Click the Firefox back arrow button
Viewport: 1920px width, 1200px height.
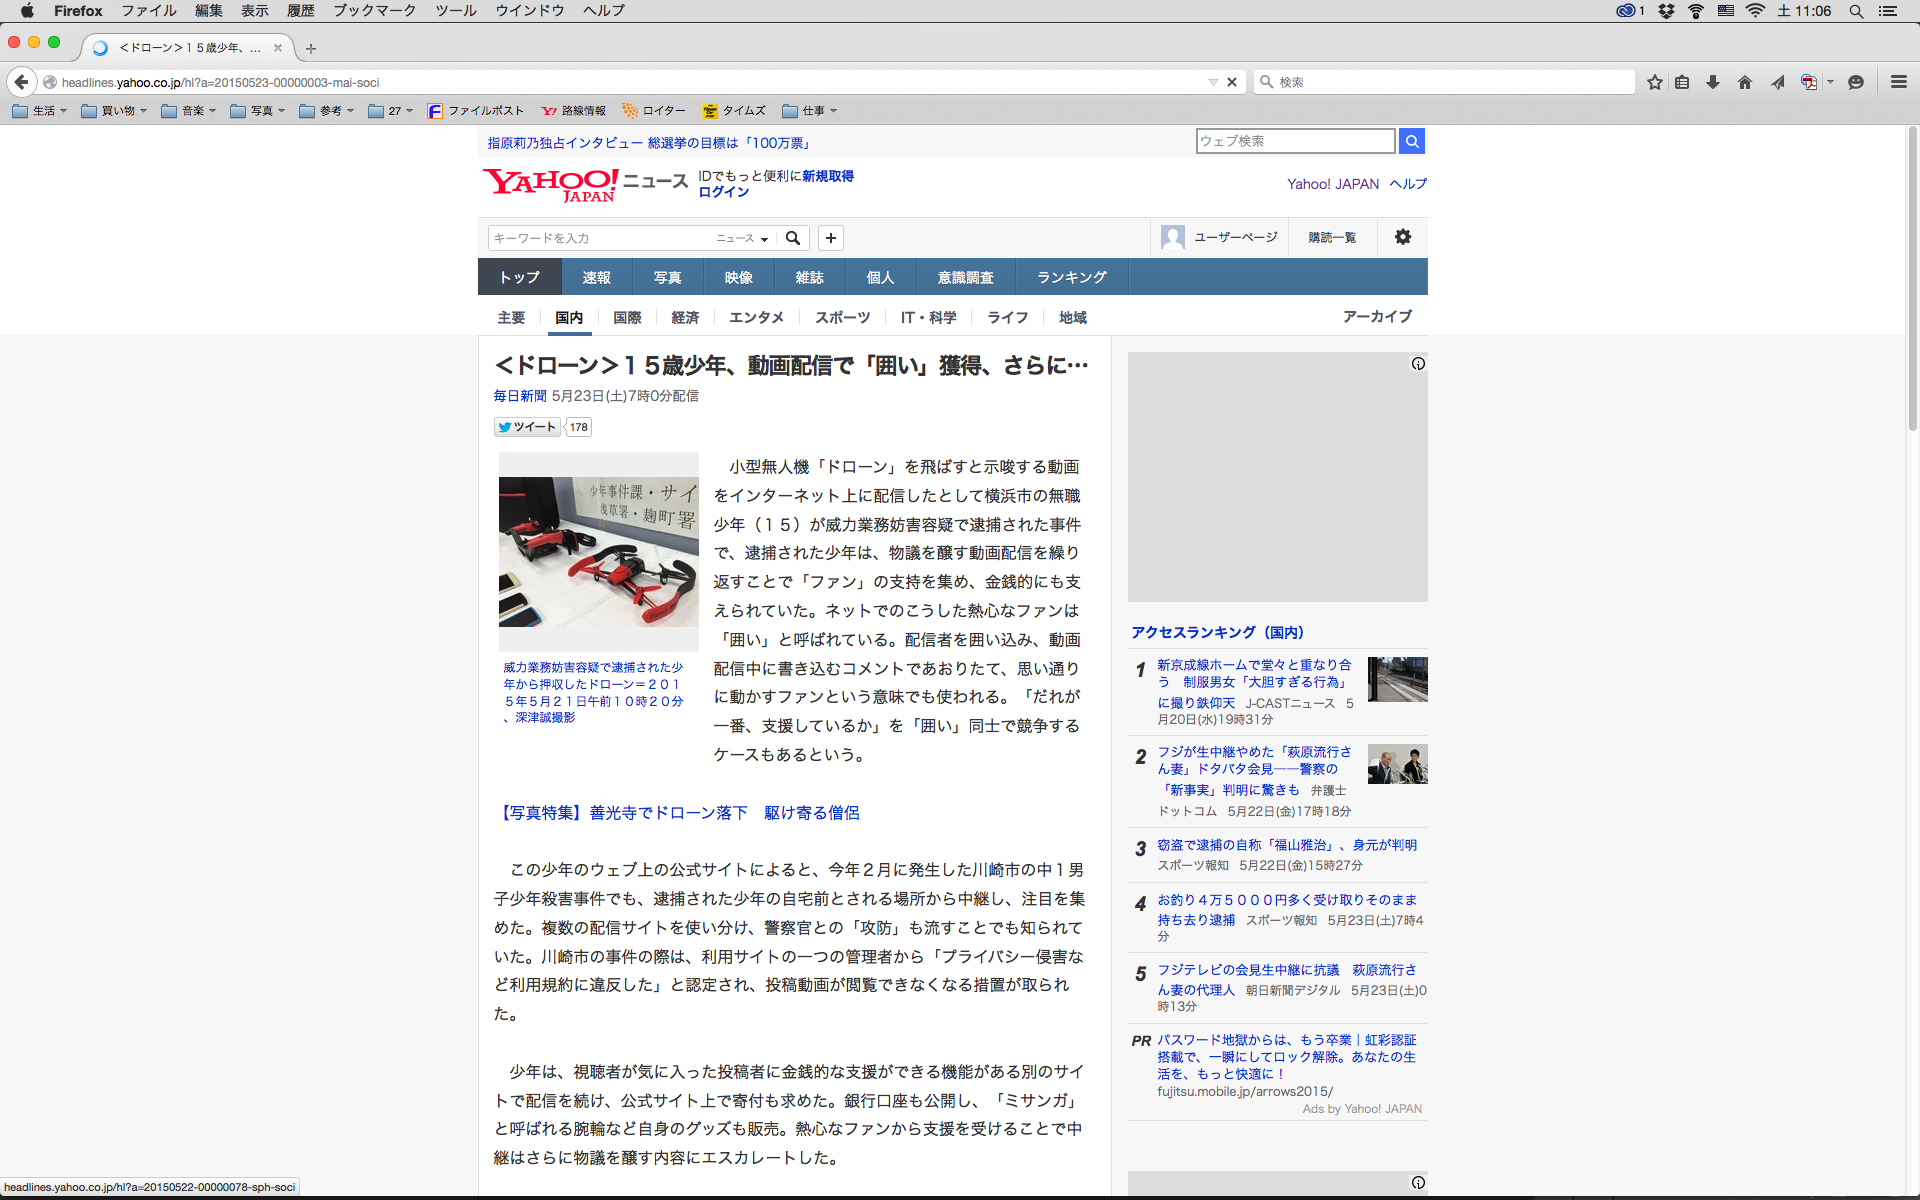point(21,82)
